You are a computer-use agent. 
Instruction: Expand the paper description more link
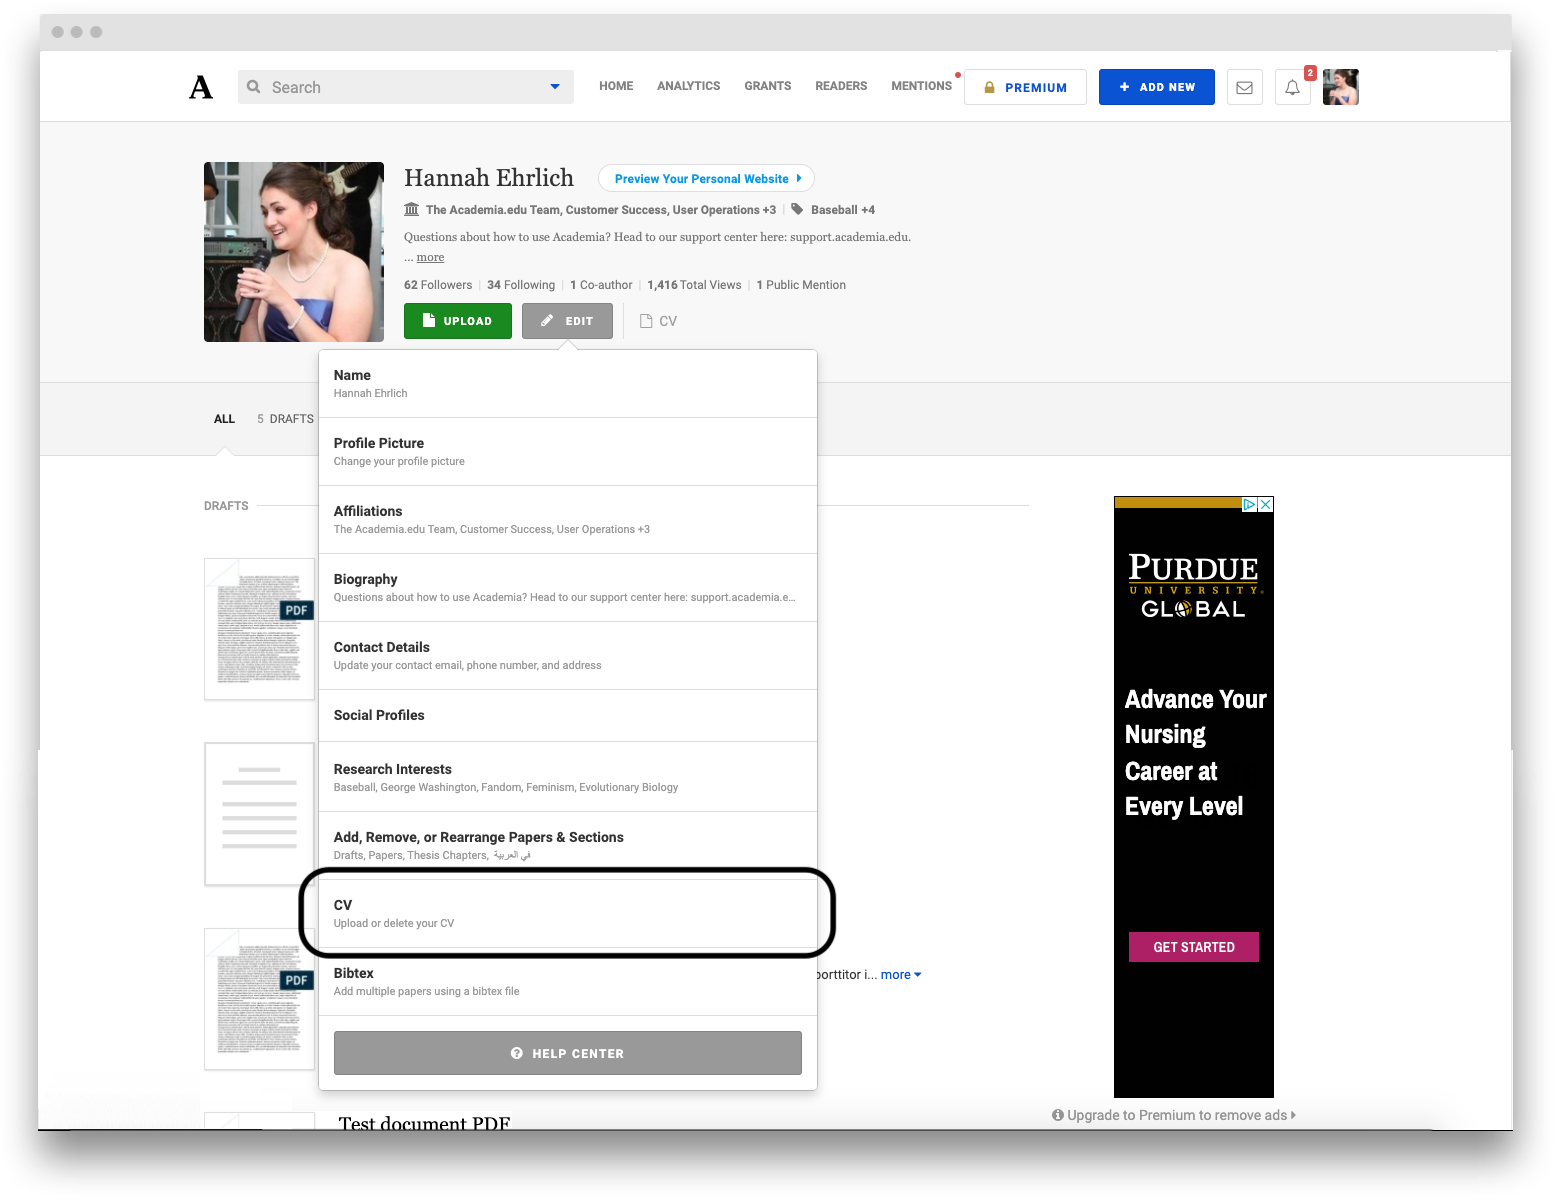click(x=901, y=975)
